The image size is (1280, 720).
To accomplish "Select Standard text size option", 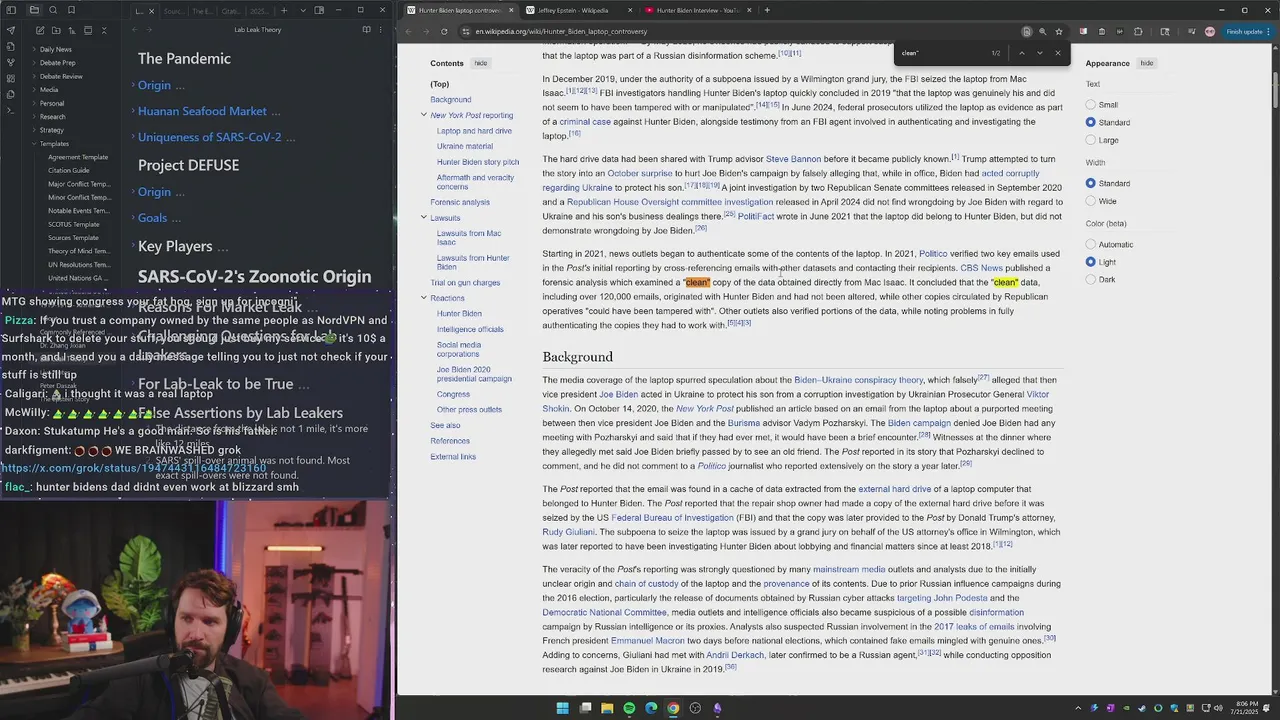I will [1091, 122].
